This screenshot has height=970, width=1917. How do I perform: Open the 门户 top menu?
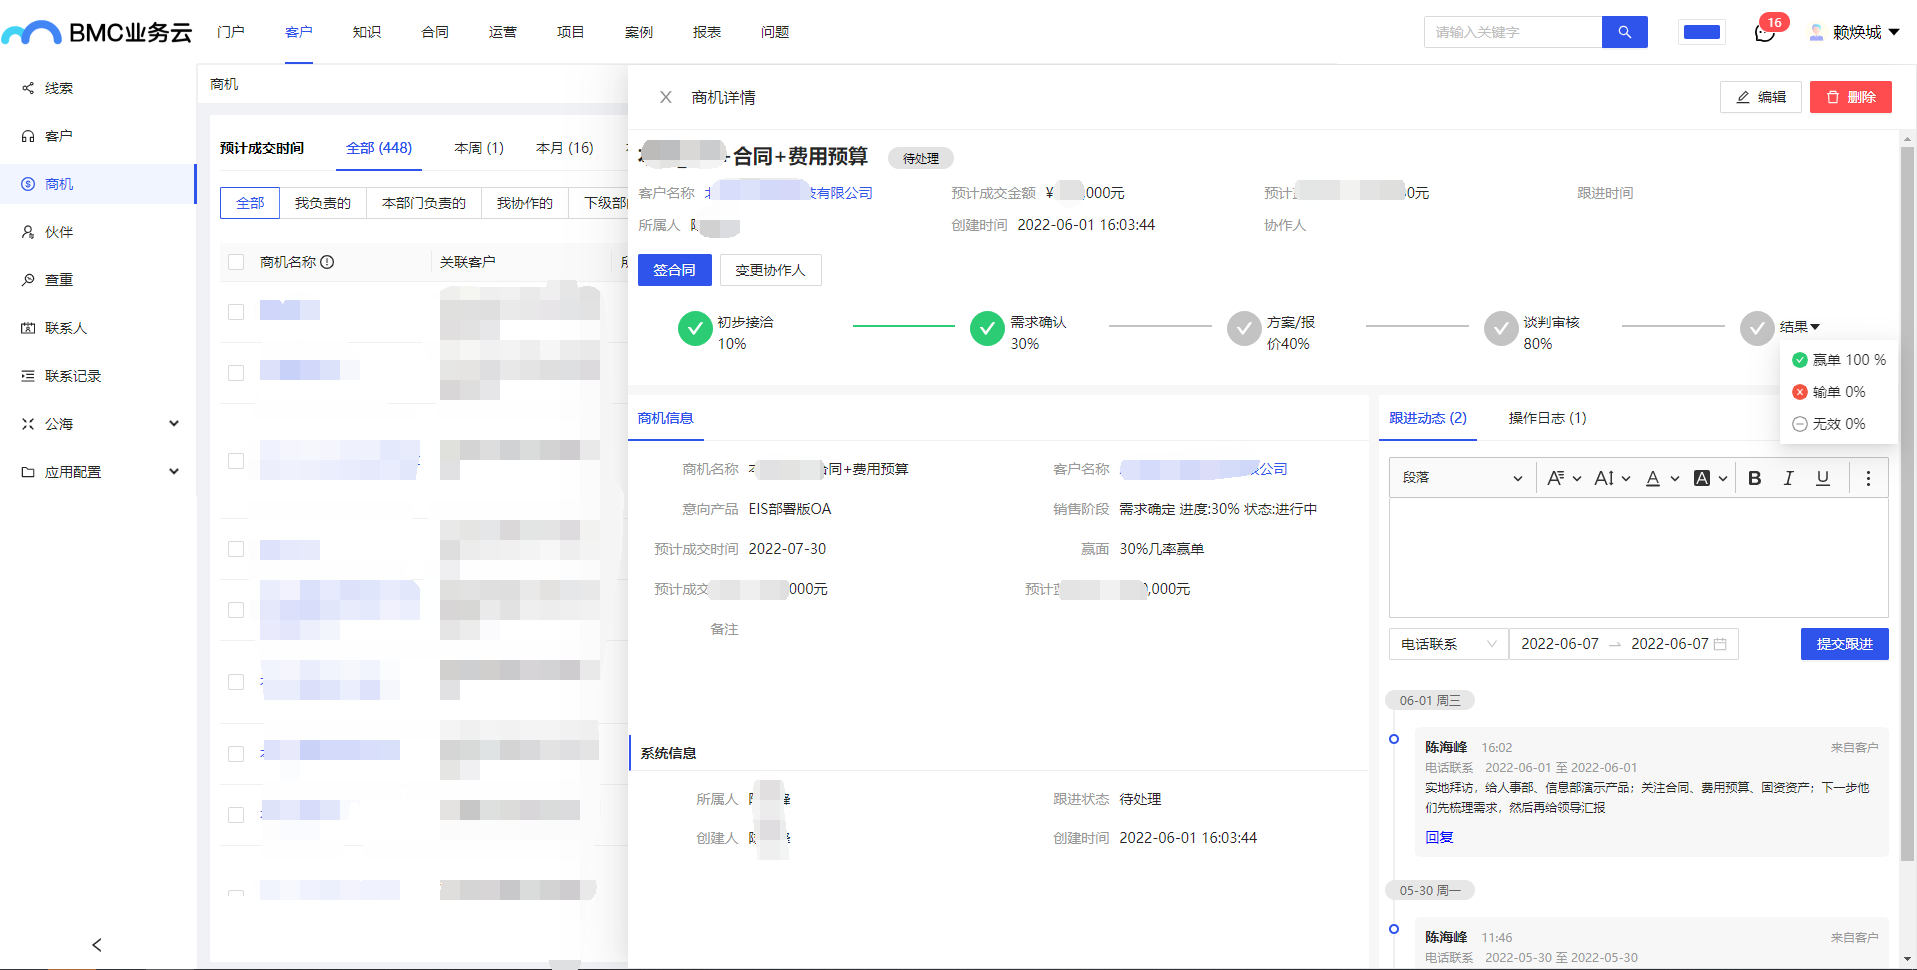(x=231, y=32)
